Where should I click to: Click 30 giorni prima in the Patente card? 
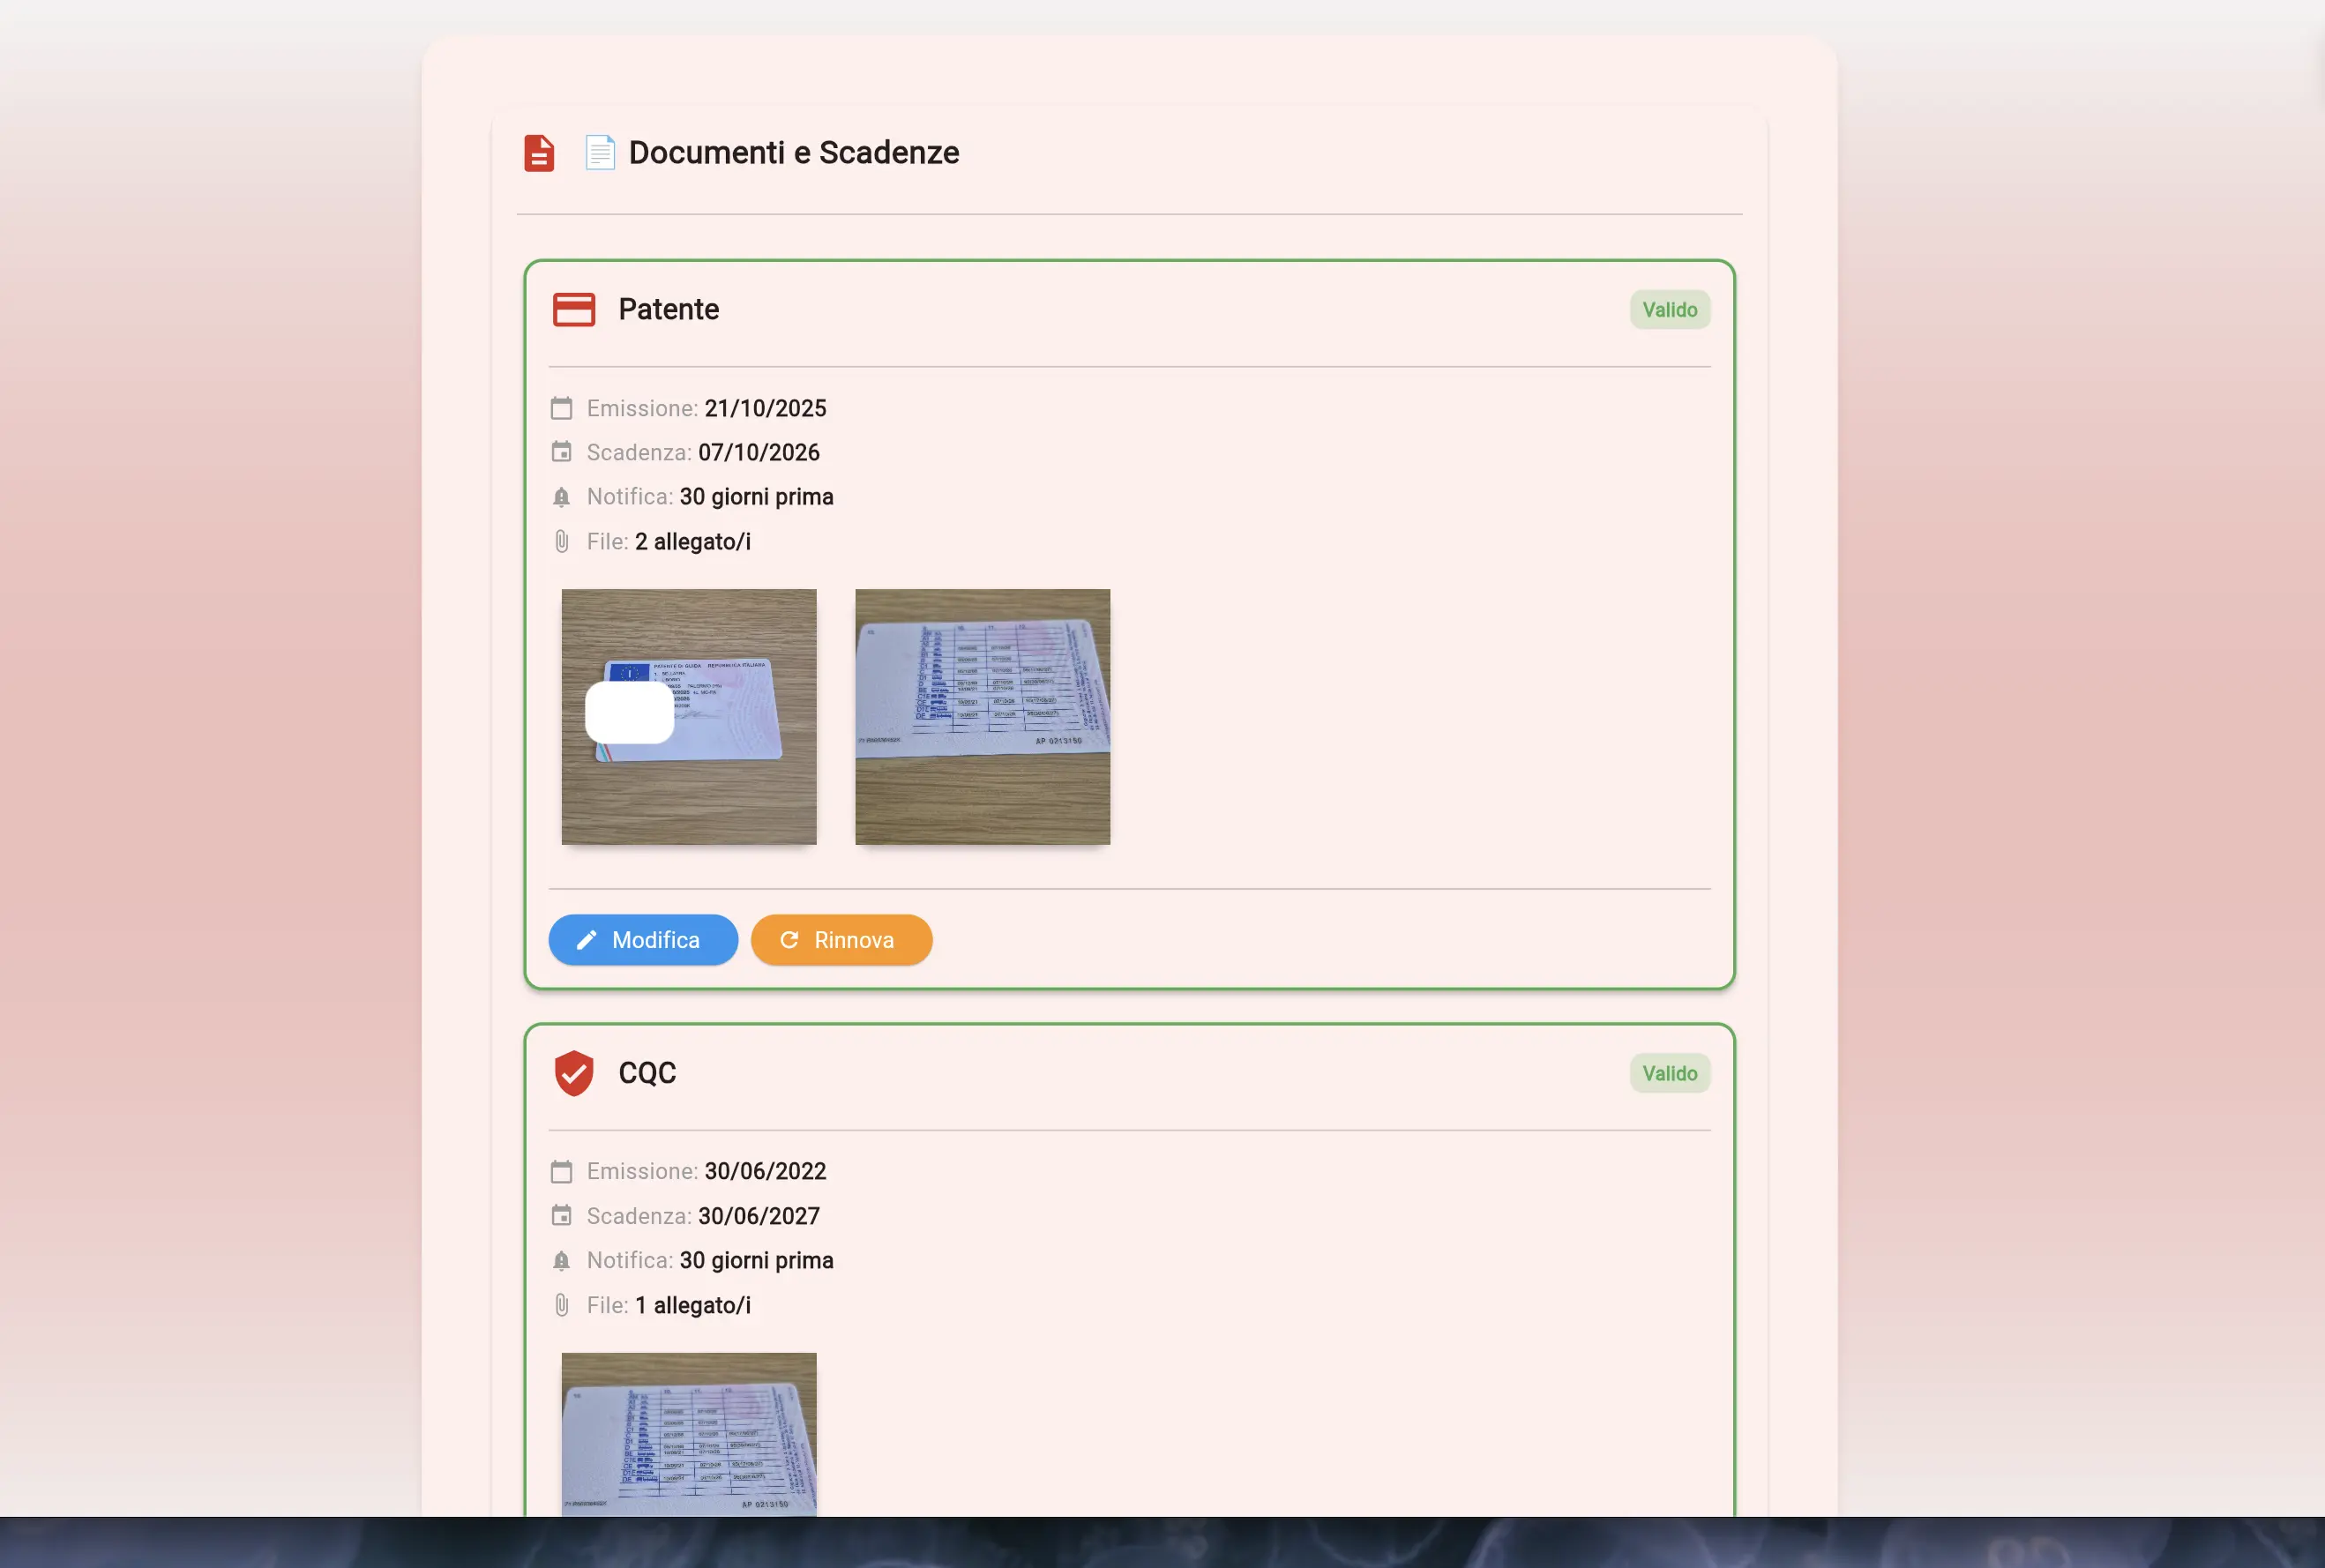pos(757,497)
